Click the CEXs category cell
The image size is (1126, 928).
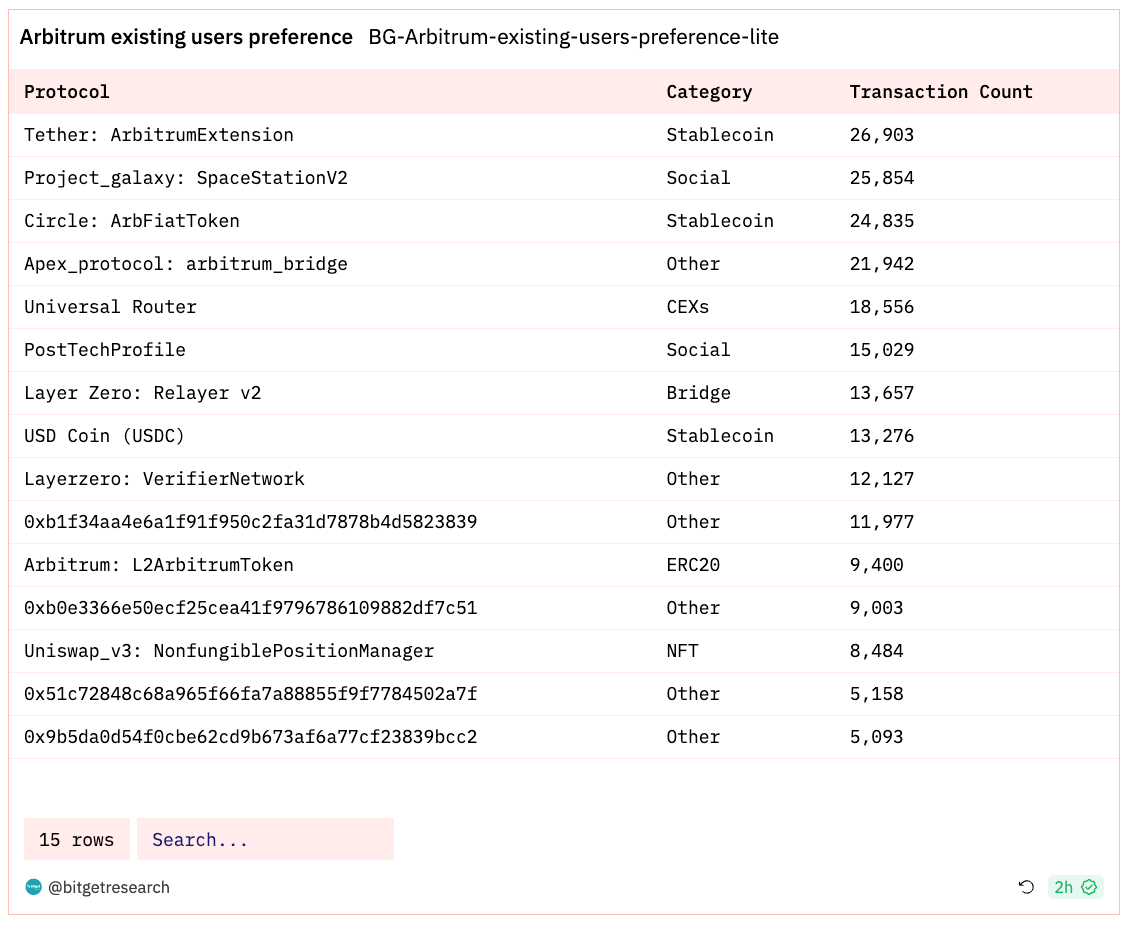coord(688,307)
